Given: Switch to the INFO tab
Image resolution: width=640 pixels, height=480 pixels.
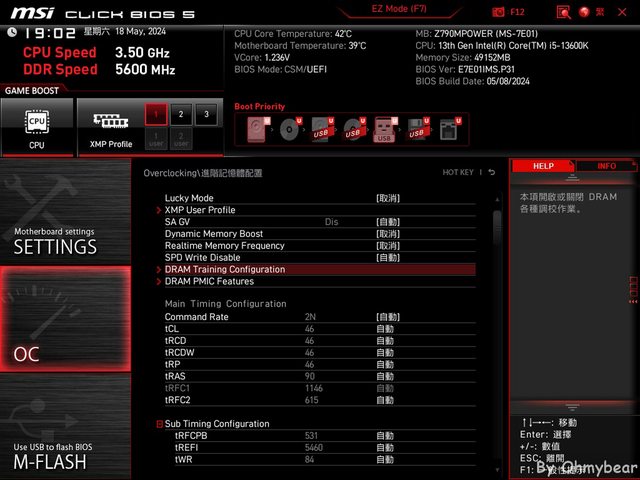Looking at the screenshot, I should [x=606, y=166].
